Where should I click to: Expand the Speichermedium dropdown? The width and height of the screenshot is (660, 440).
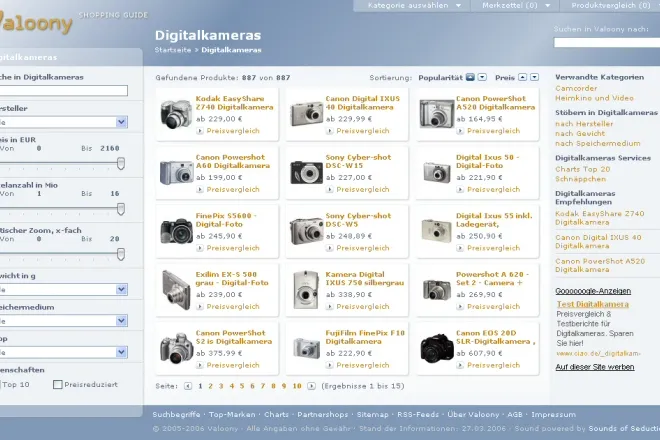click(x=121, y=321)
